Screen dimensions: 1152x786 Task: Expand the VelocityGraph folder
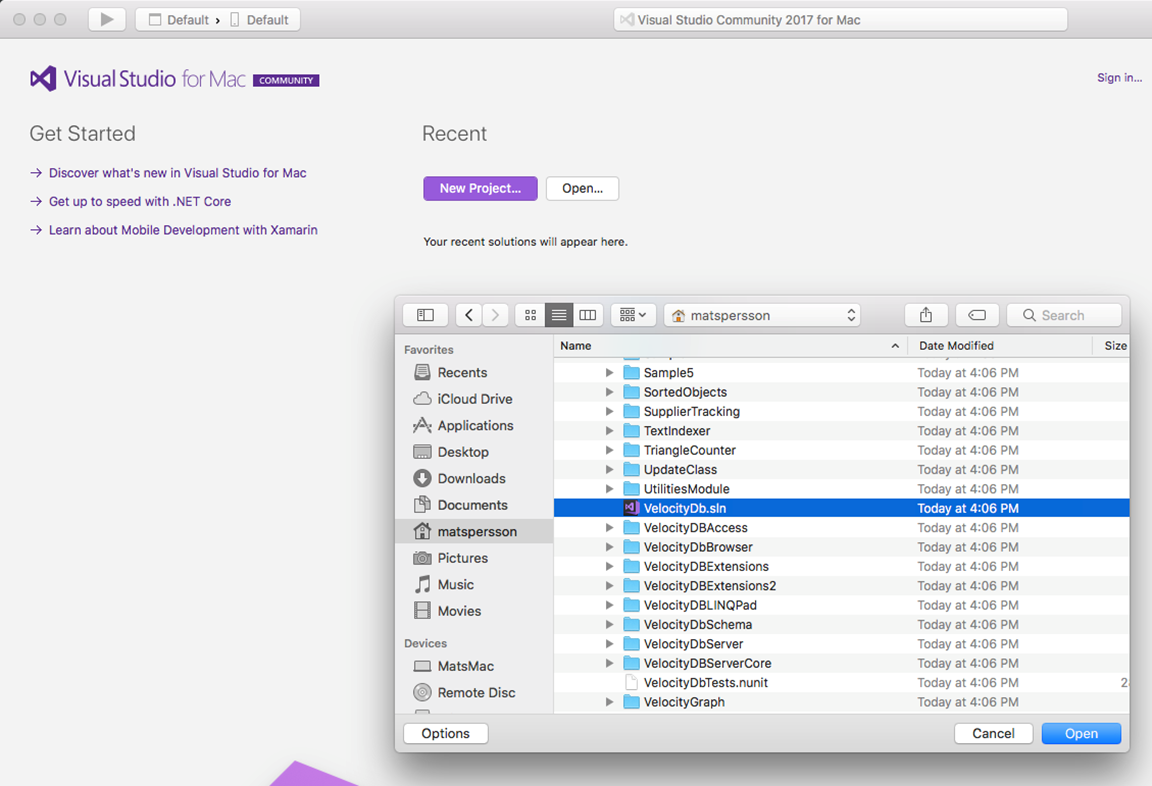pyautogui.click(x=609, y=702)
